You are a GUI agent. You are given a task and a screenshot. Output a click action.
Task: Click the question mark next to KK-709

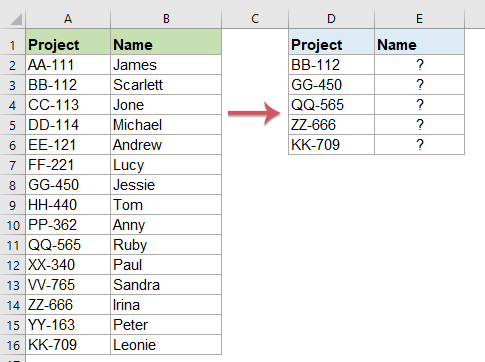(x=420, y=145)
